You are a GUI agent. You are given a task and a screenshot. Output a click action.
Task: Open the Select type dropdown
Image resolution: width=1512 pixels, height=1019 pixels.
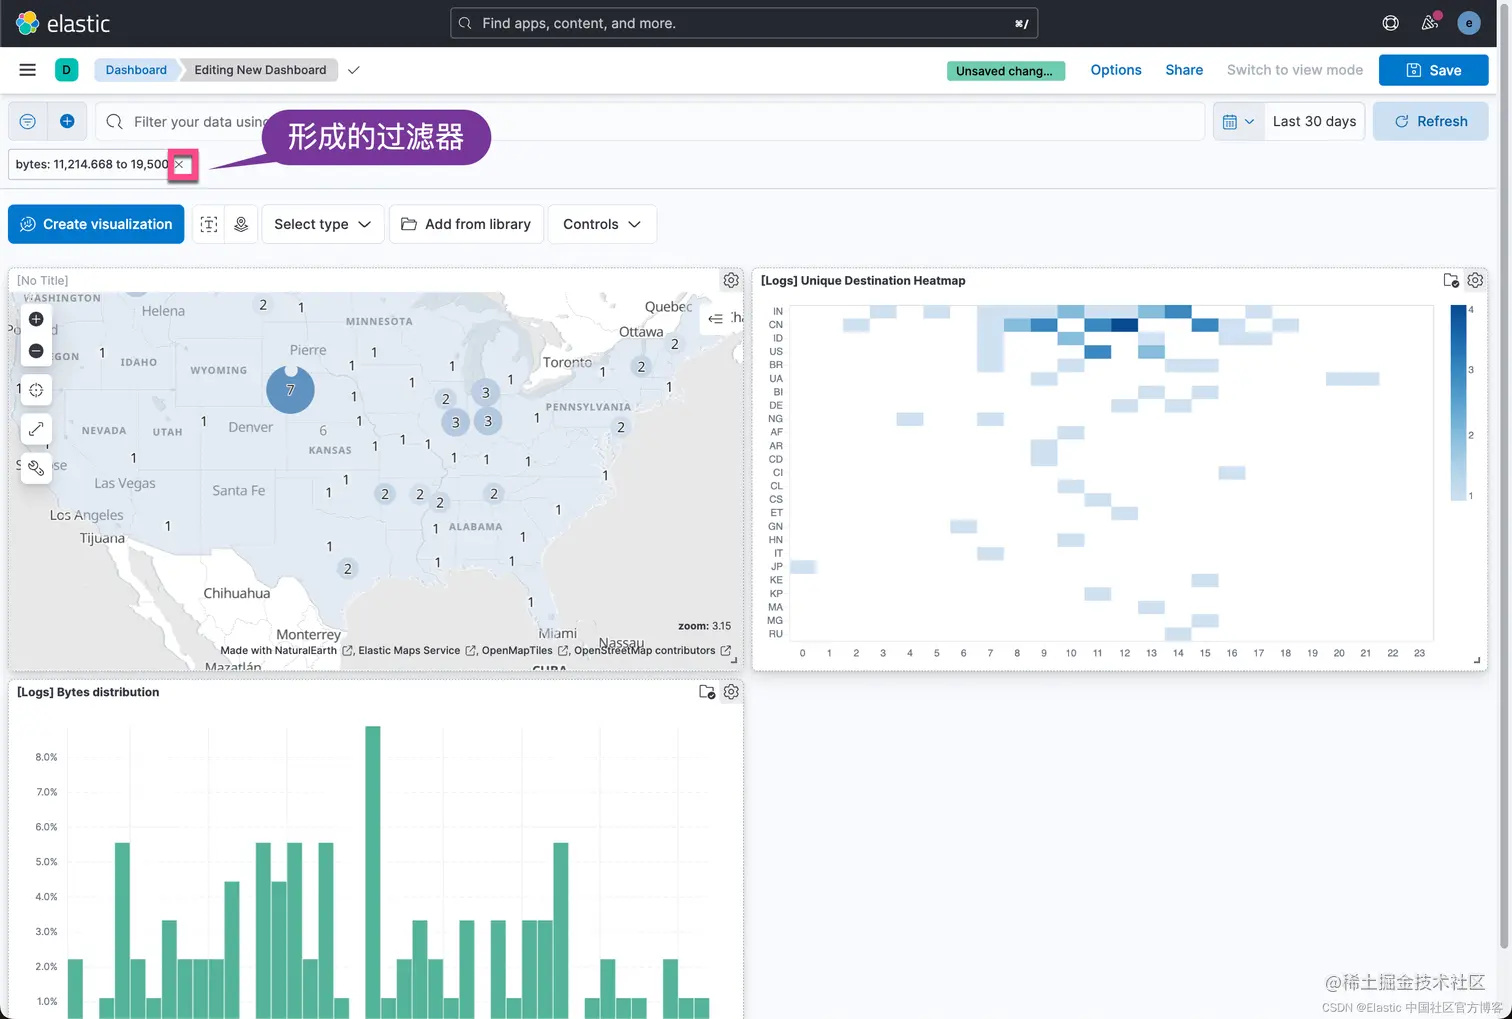tap(322, 224)
